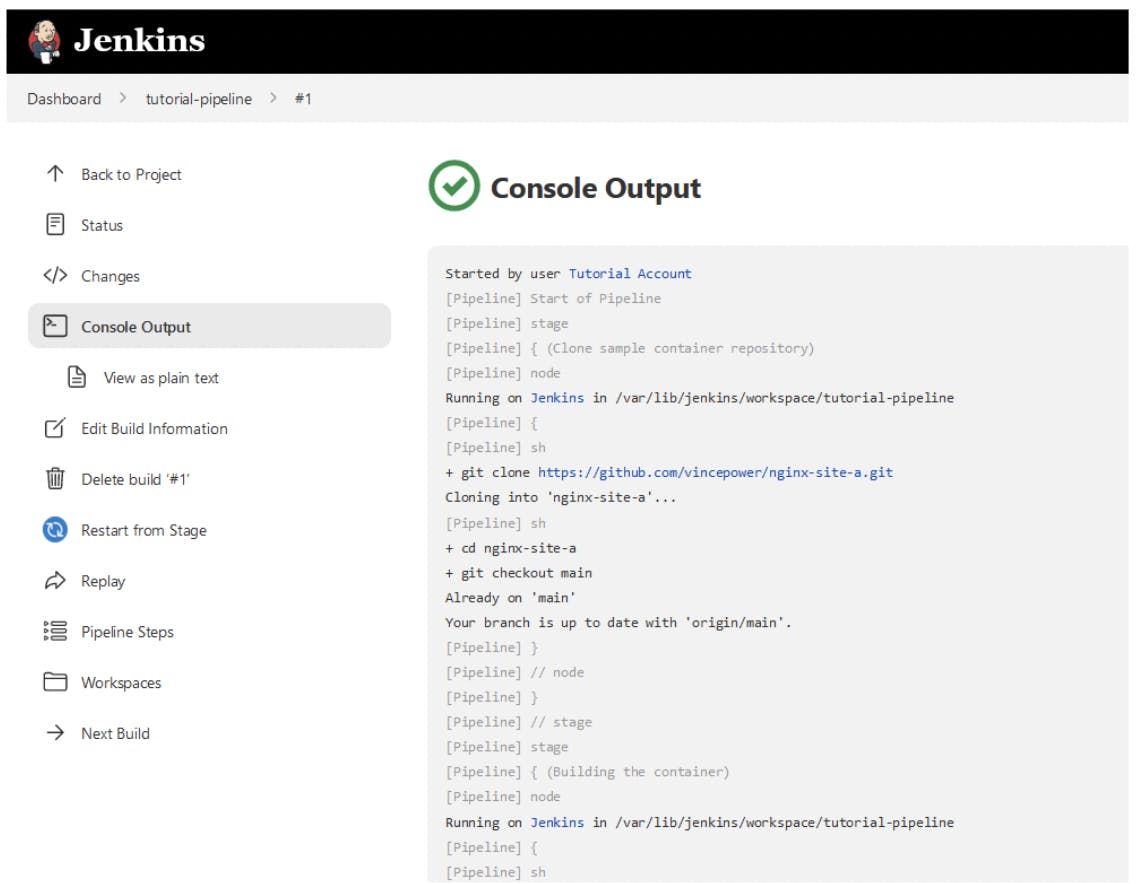1136x884 pixels.
Task: Open the Changes page
Action: tap(110, 276)
